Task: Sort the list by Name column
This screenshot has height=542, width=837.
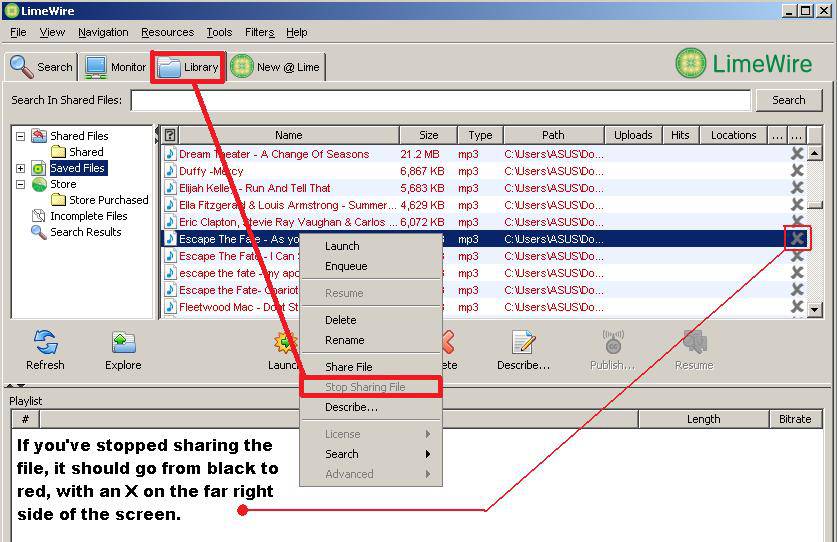Action: (x=289, y=135)
